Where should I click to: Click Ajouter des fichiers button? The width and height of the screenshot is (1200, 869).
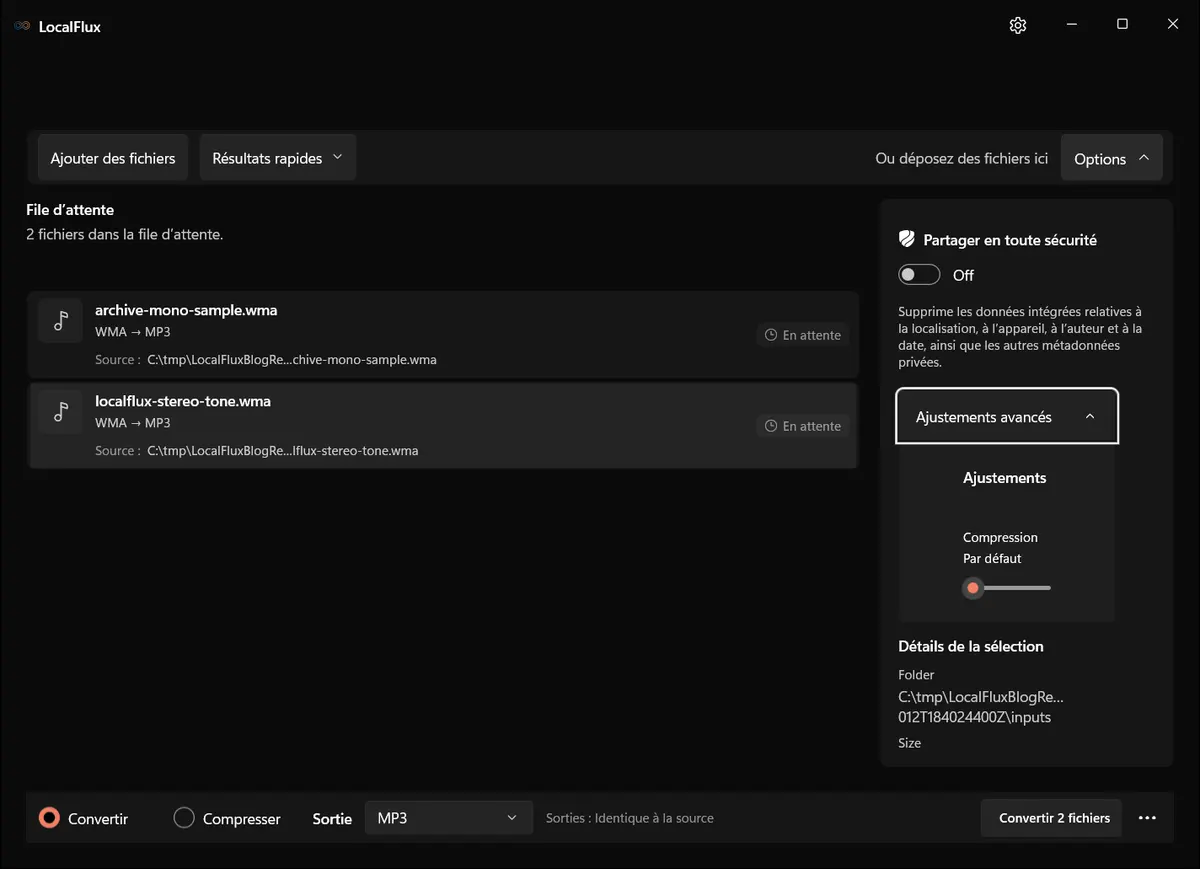click(113, 158)
